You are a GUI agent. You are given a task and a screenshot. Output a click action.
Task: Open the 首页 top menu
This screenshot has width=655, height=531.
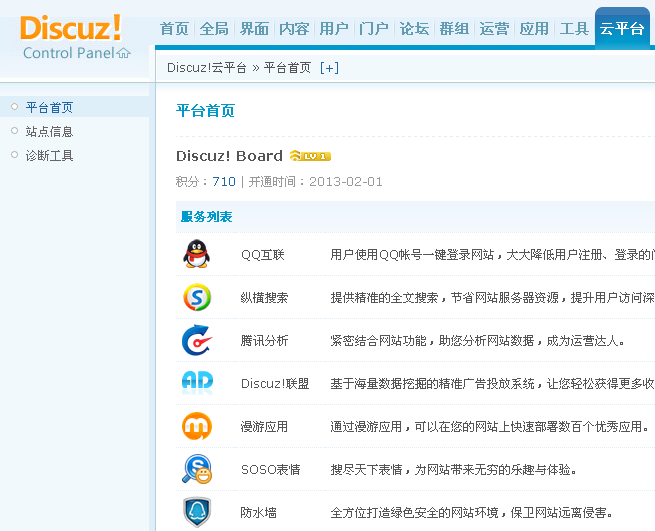(174, 29)
